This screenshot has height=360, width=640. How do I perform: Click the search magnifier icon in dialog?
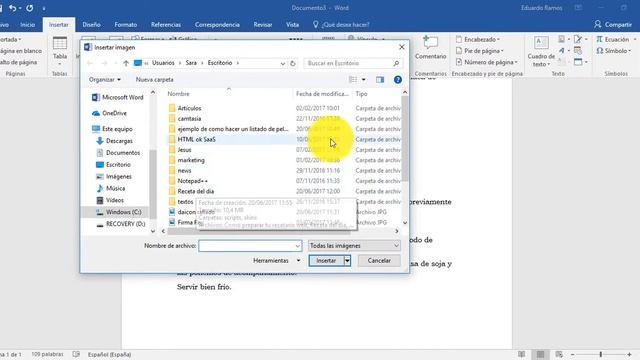[396, 63]
